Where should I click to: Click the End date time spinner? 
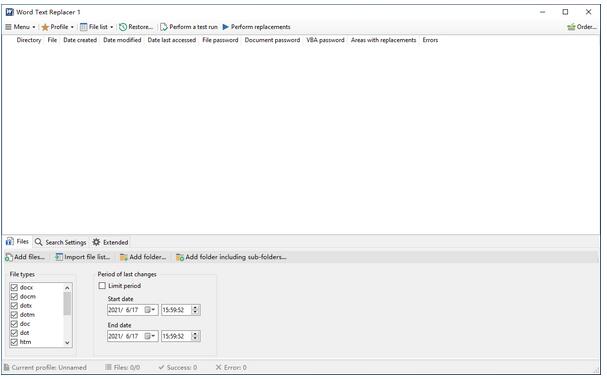[x=195, y=336]
